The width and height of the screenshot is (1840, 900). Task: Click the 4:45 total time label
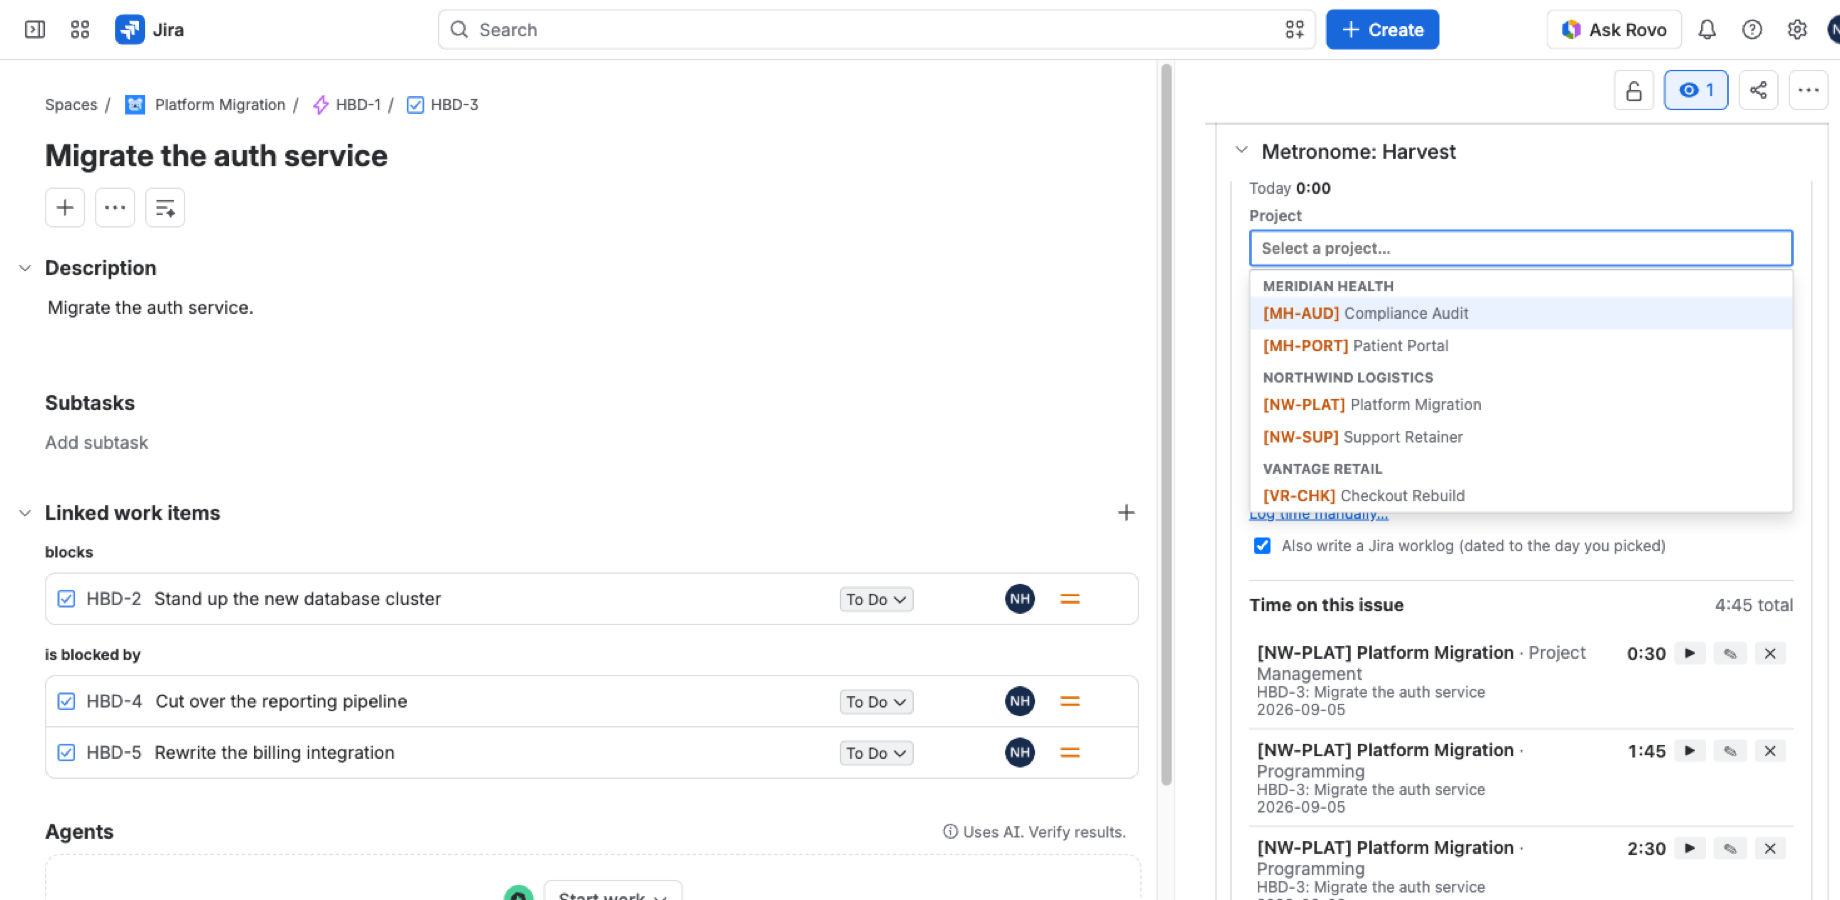pyautogui.click(x=1754, y=605)
